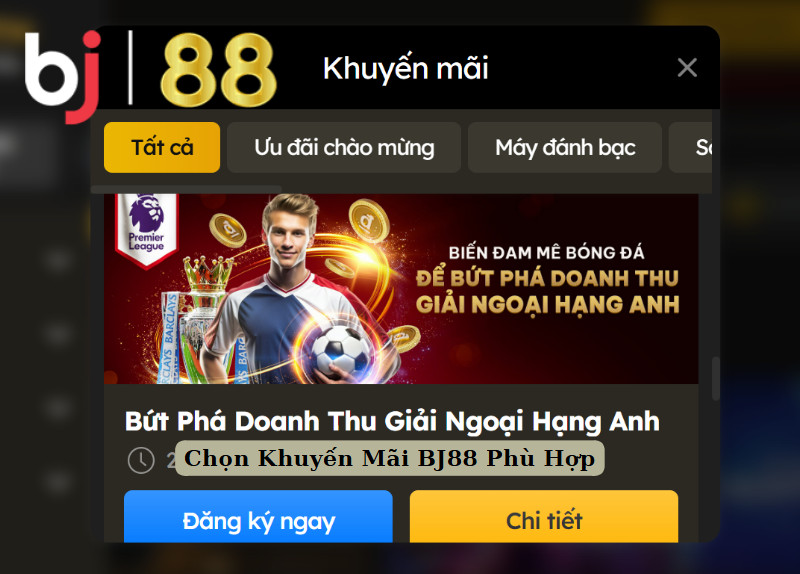Screen dimensions: 800x574
Task: Click the horizontal scrollbar under the tabs
Action: [186, 189]
